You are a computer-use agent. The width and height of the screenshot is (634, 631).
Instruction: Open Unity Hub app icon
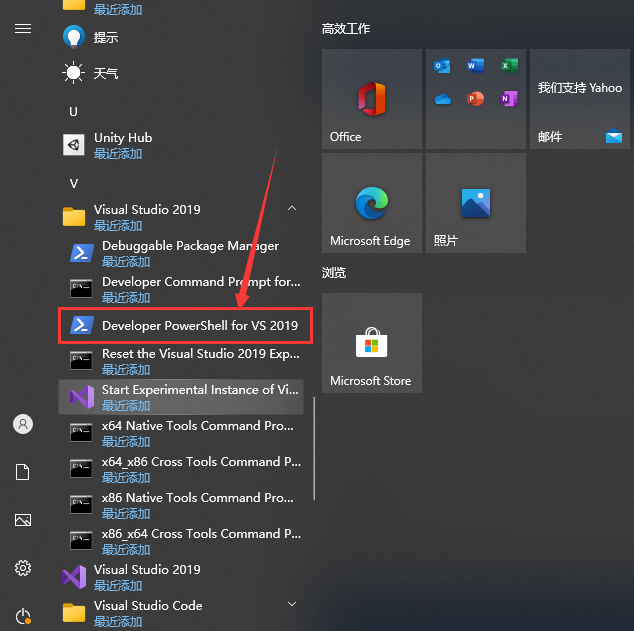tap(74, 145)
